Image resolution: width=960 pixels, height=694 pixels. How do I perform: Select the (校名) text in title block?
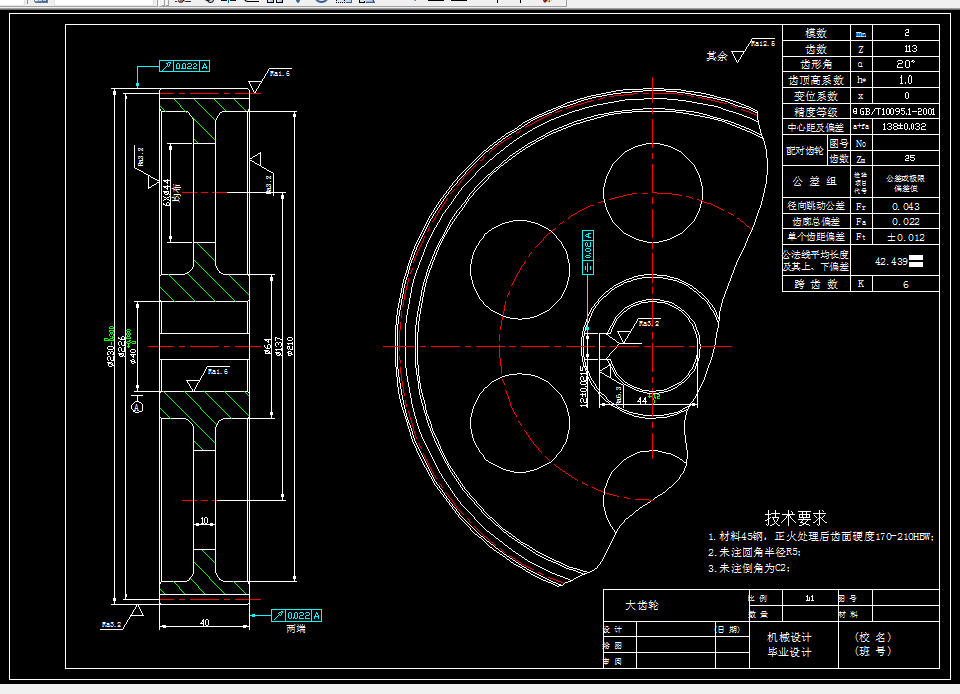pos(873,637)
